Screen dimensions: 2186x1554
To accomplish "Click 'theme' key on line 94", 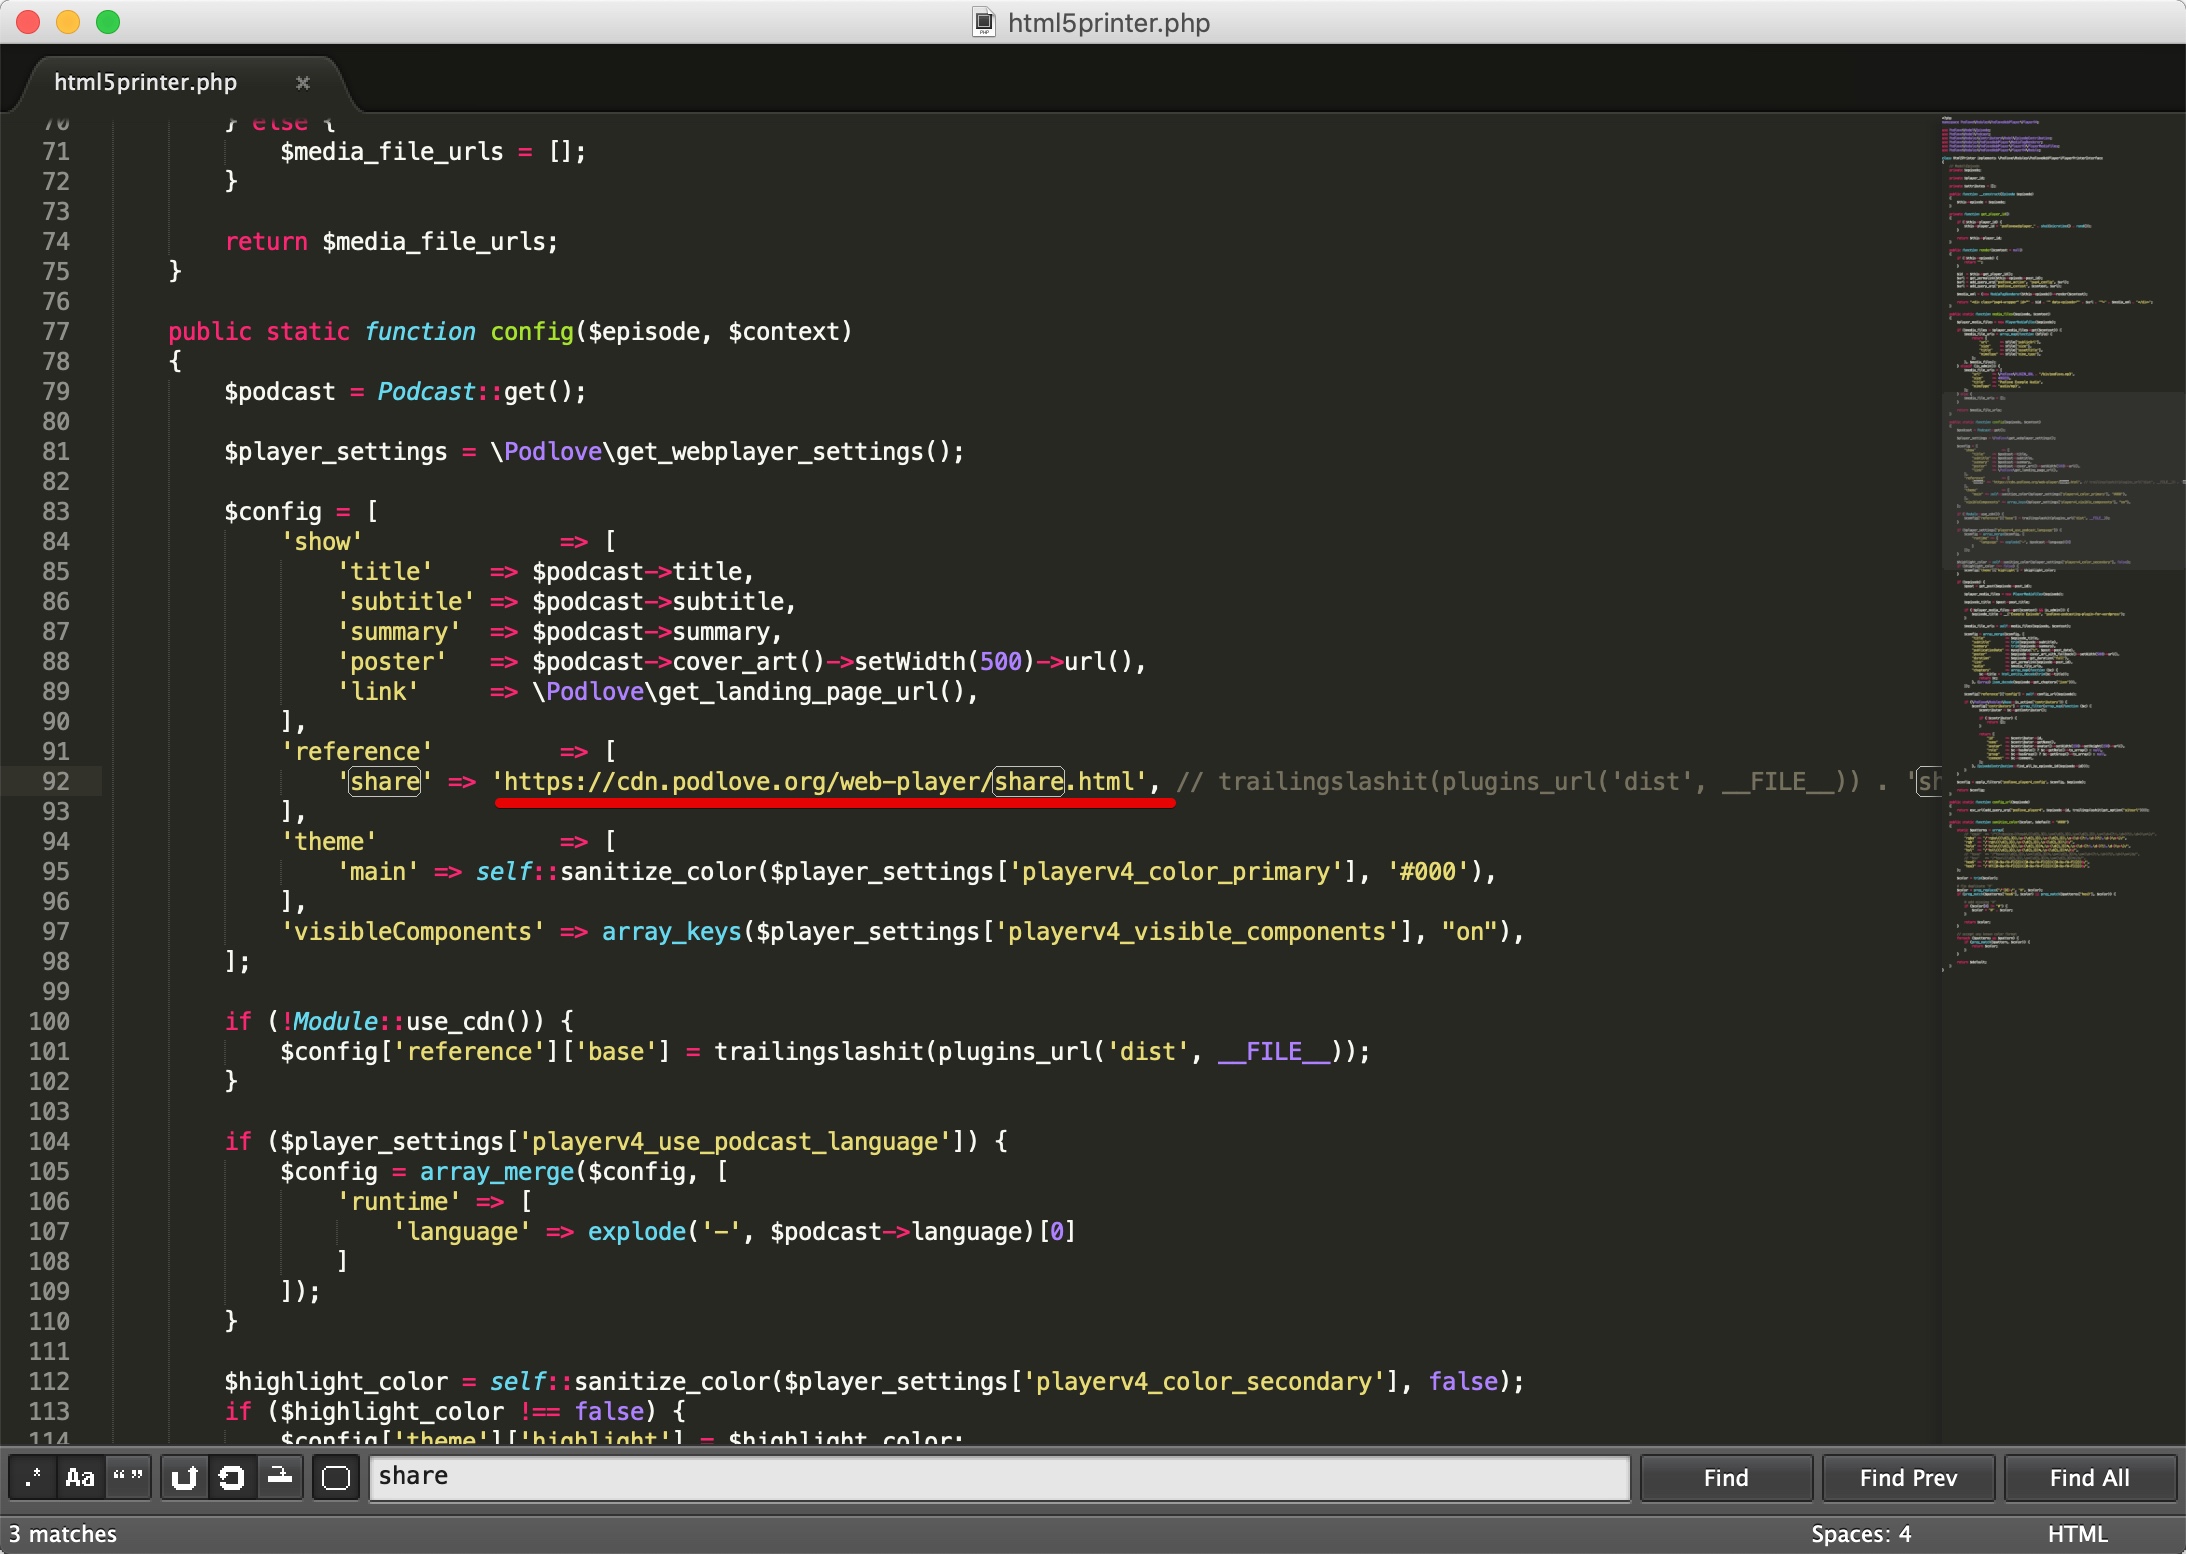I will tap(329, 841).
